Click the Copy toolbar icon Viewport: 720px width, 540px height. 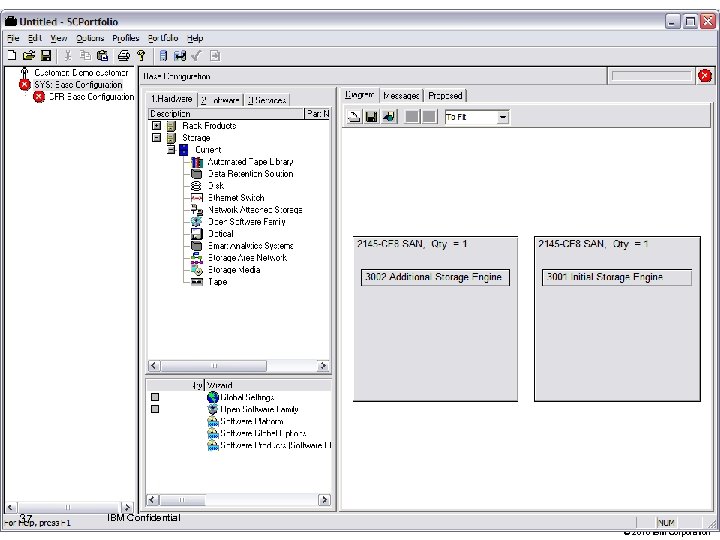coord(85,56)
